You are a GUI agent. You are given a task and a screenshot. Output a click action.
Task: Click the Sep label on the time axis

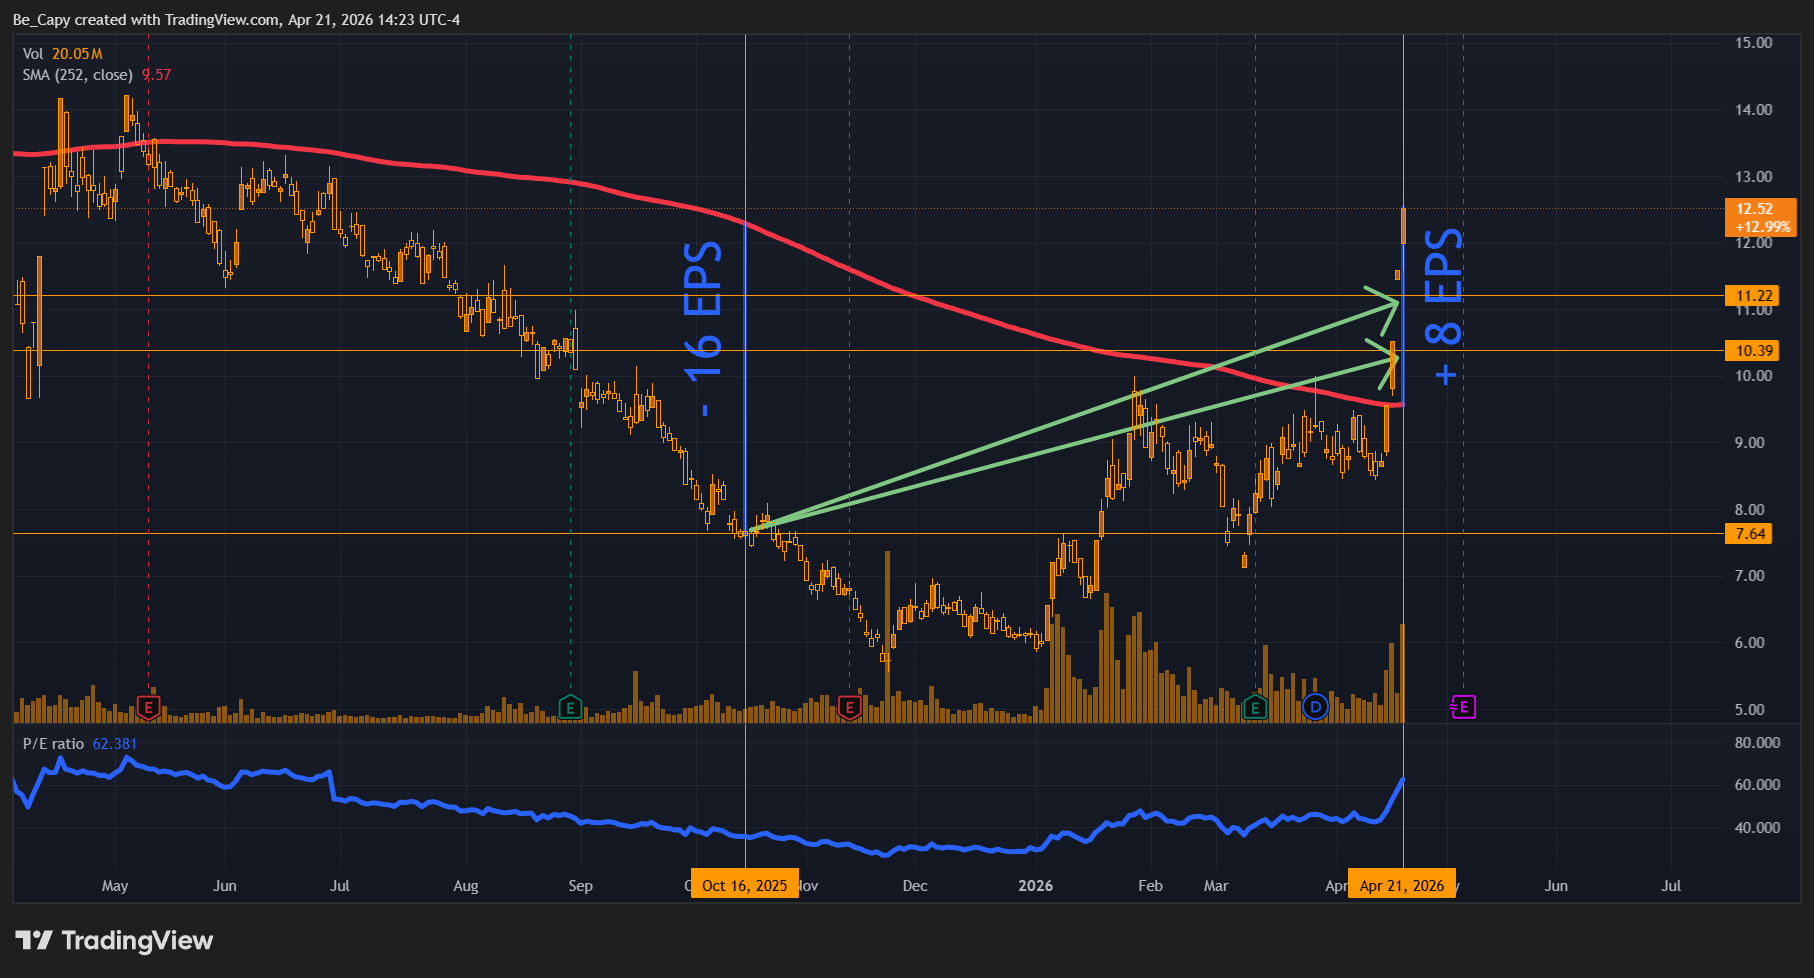click(x=581, y=886)
